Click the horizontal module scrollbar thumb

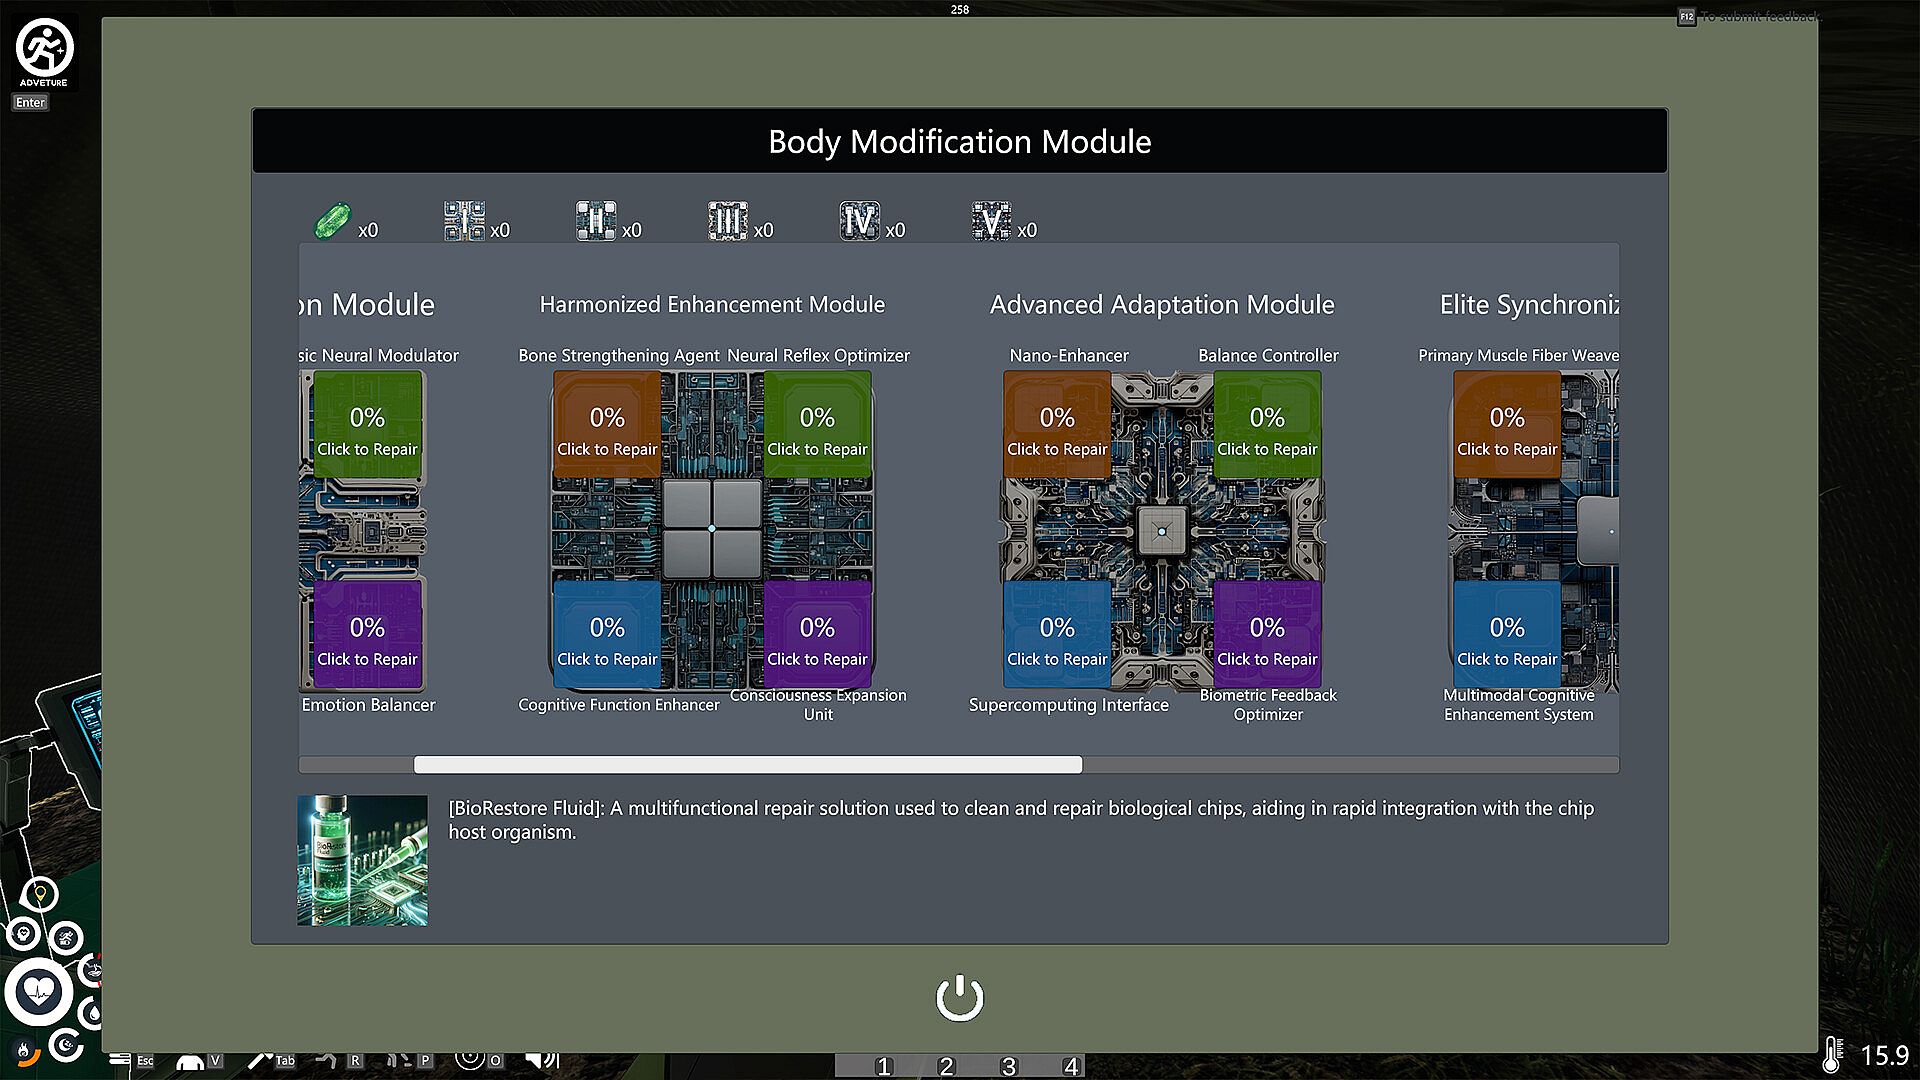click(747, 765)
